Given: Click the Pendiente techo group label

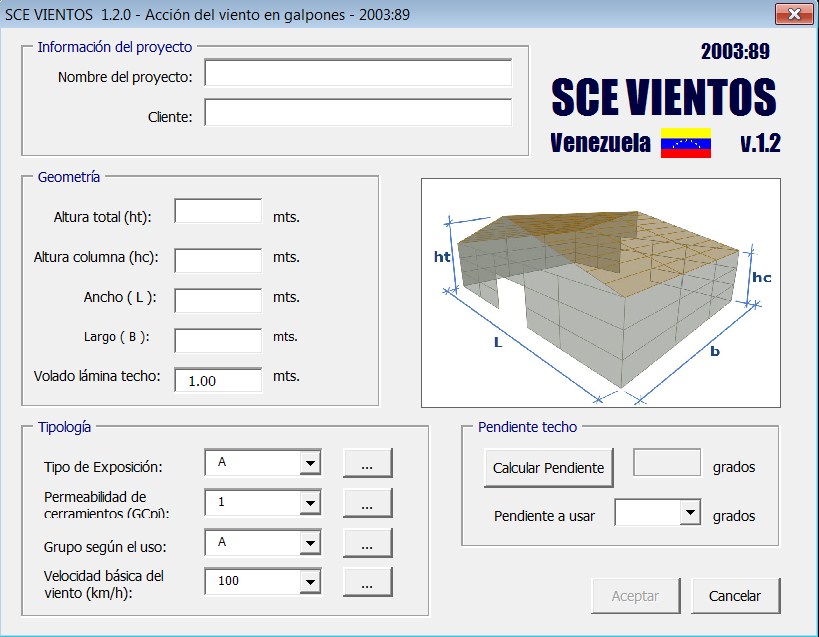Looking at the screenshot, I should (528, 427).
